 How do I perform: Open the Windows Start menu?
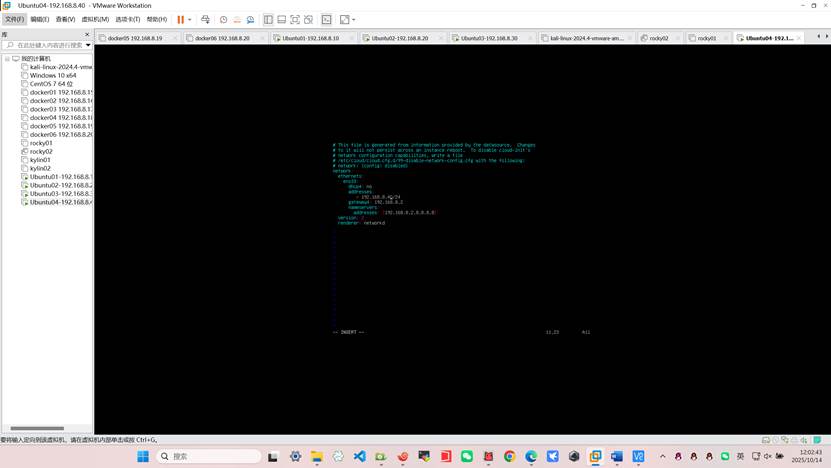(143, 456)
